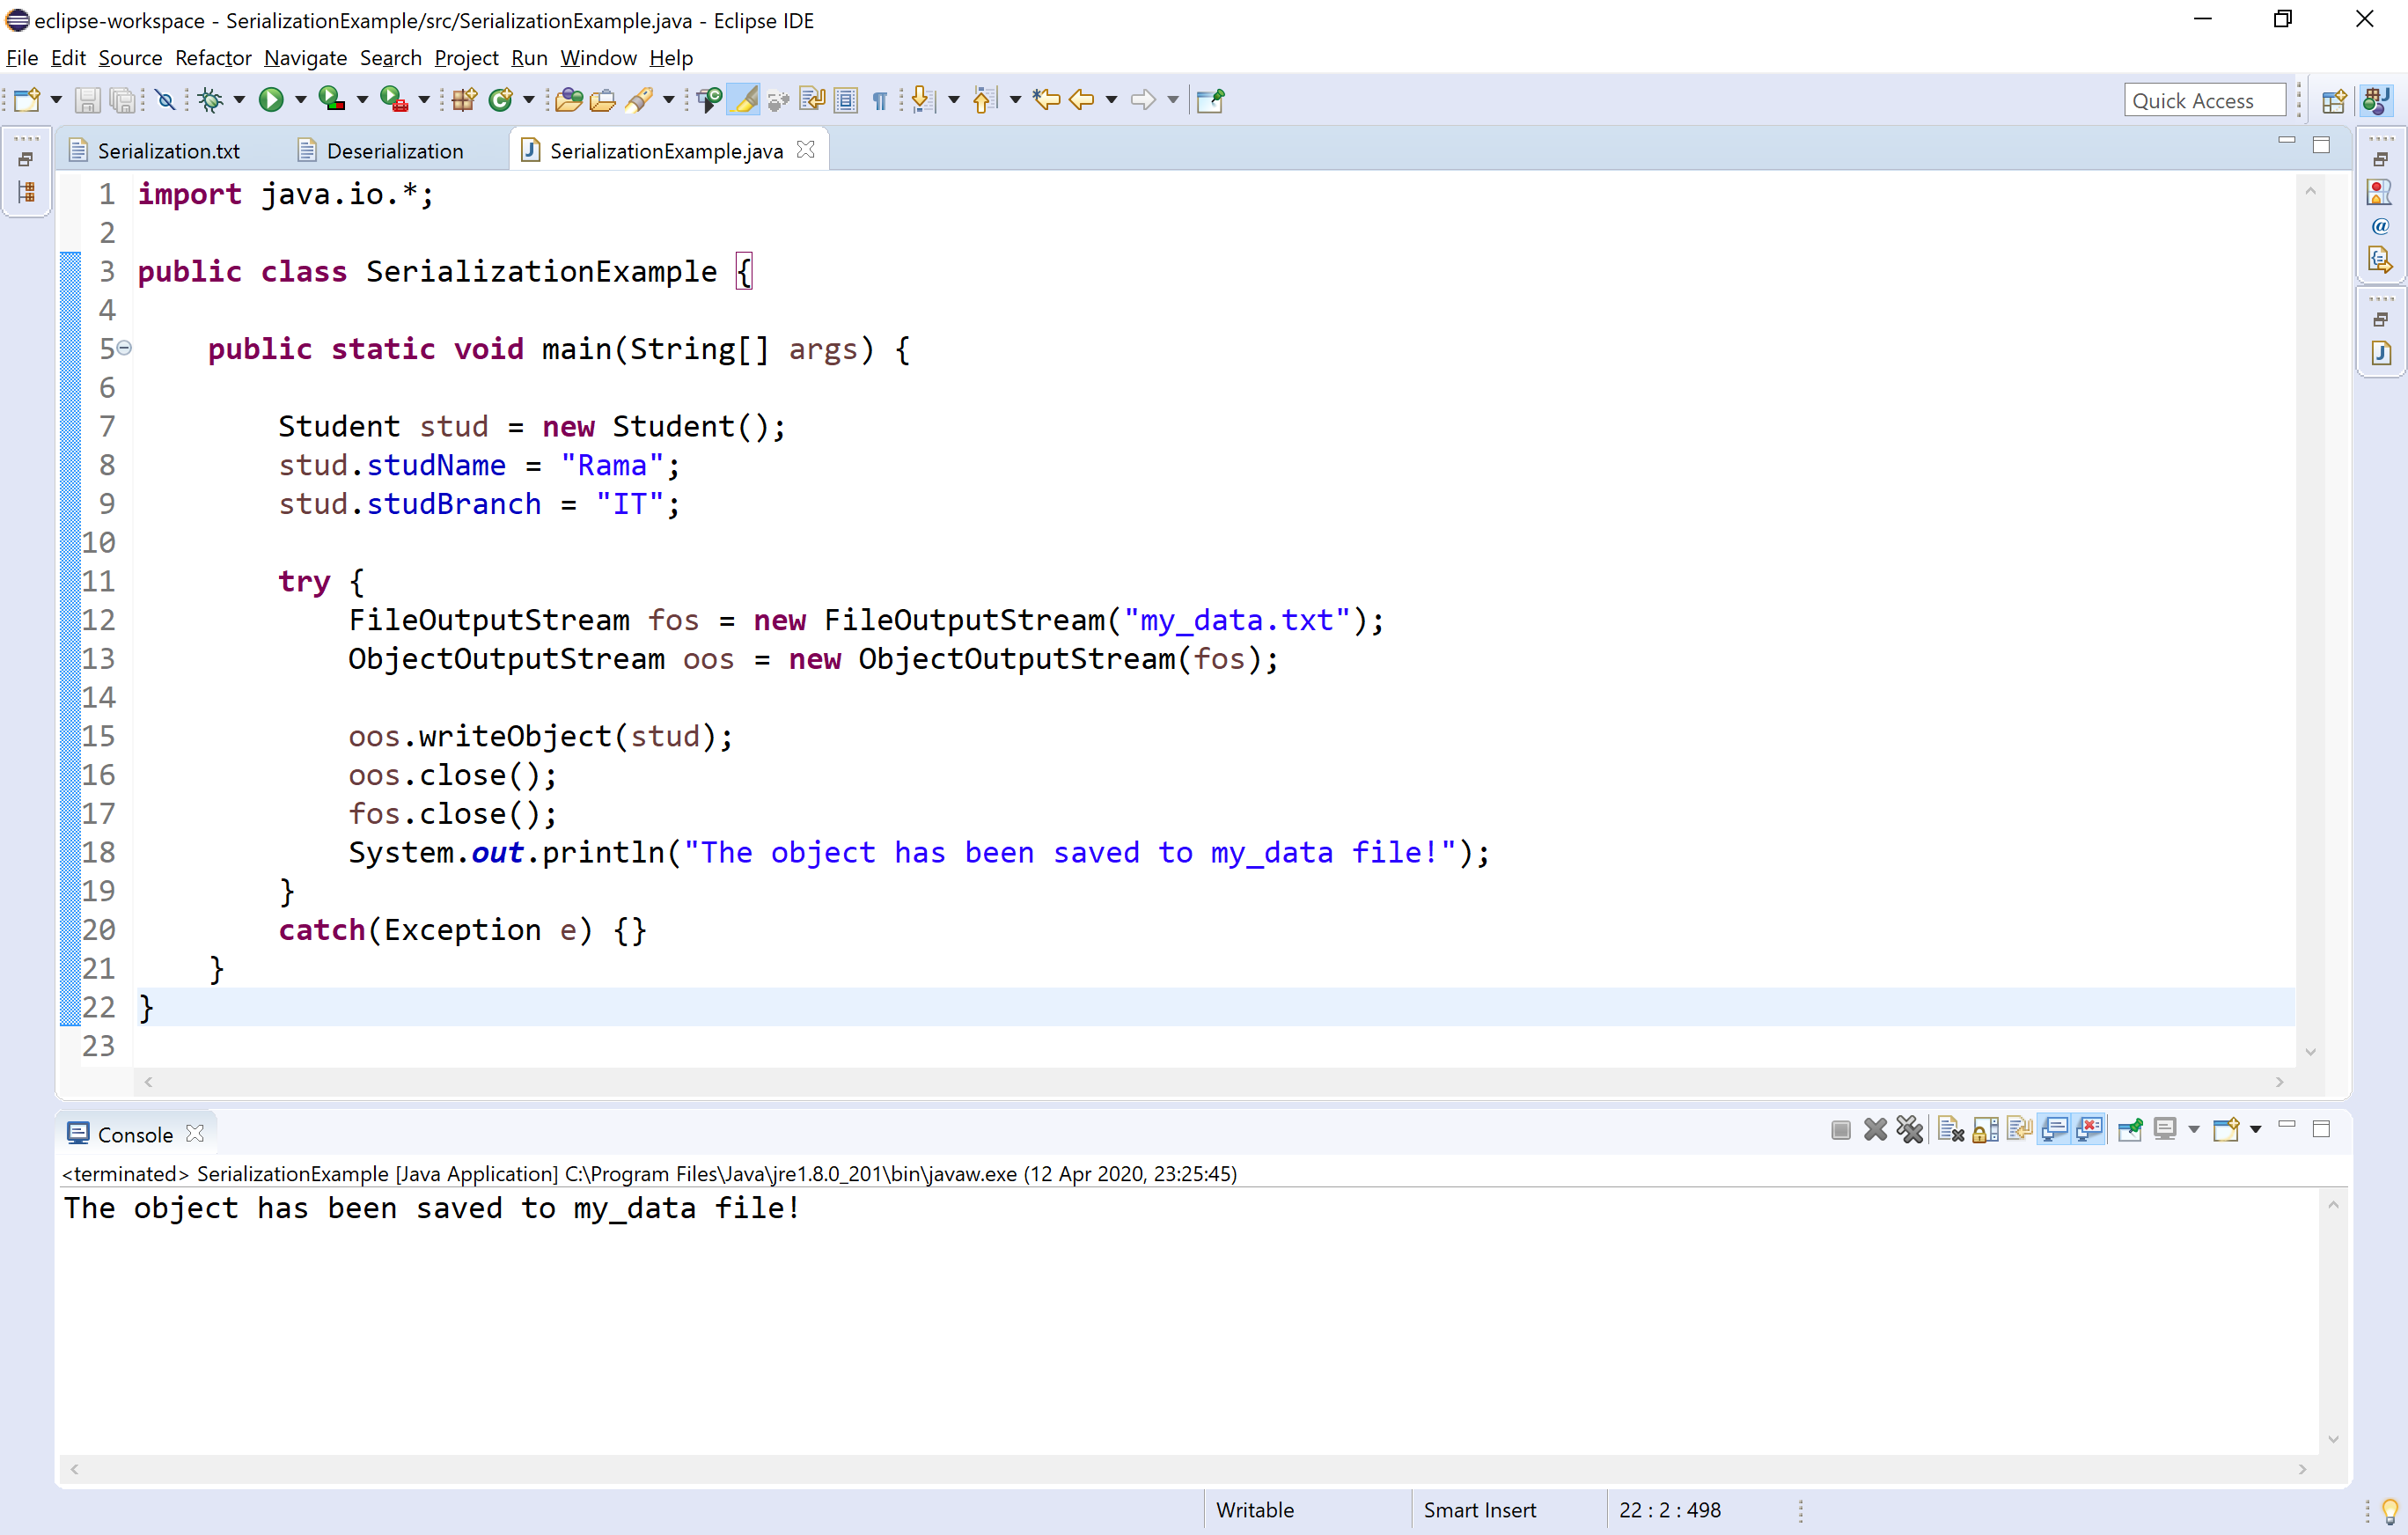Image resolution: width=2408 pixels, height=1535 pixels.
Task: Create a new Java class
Action: 502,100
